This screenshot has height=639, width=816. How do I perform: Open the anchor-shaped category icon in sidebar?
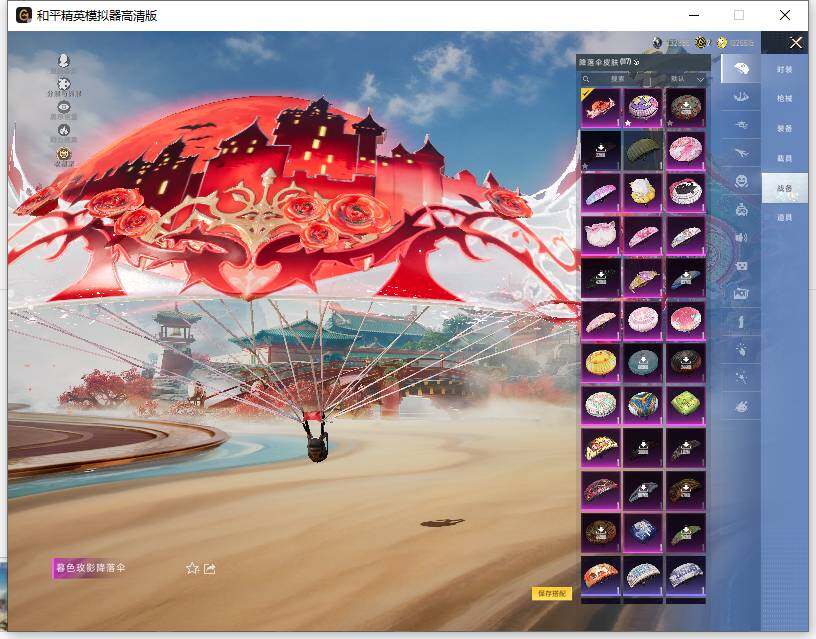[741, 96]
